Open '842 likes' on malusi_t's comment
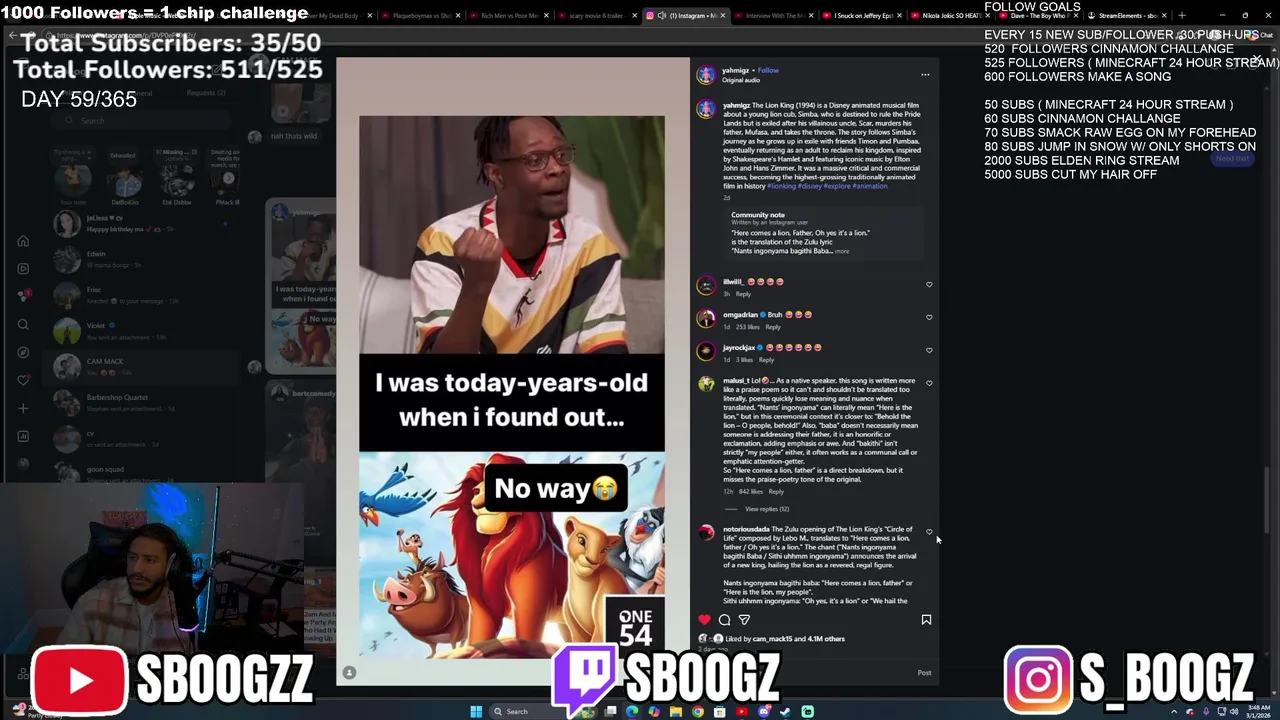 point(751,492)
